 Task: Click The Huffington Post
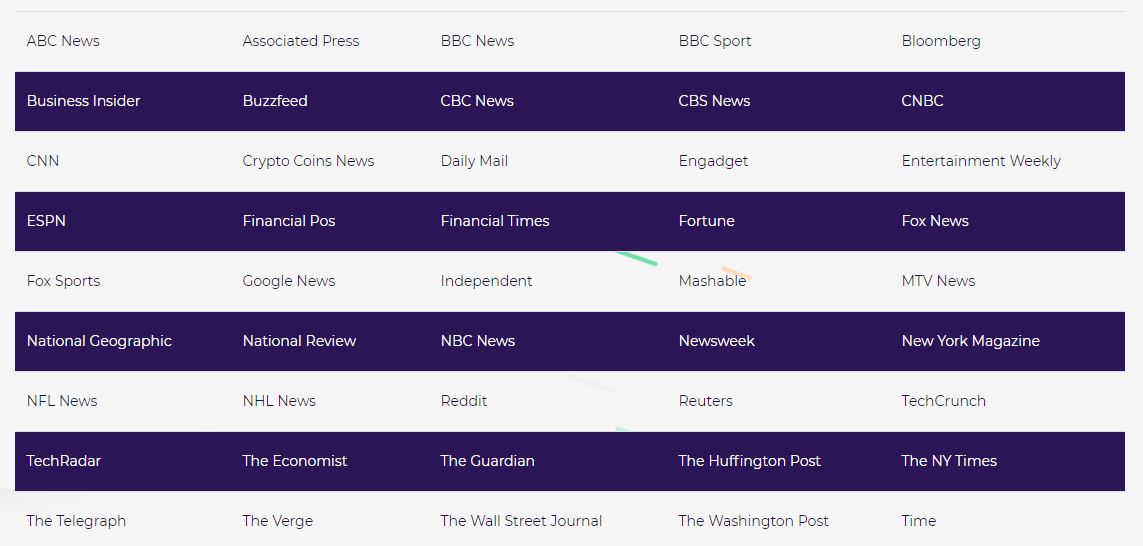coord(749,461)
